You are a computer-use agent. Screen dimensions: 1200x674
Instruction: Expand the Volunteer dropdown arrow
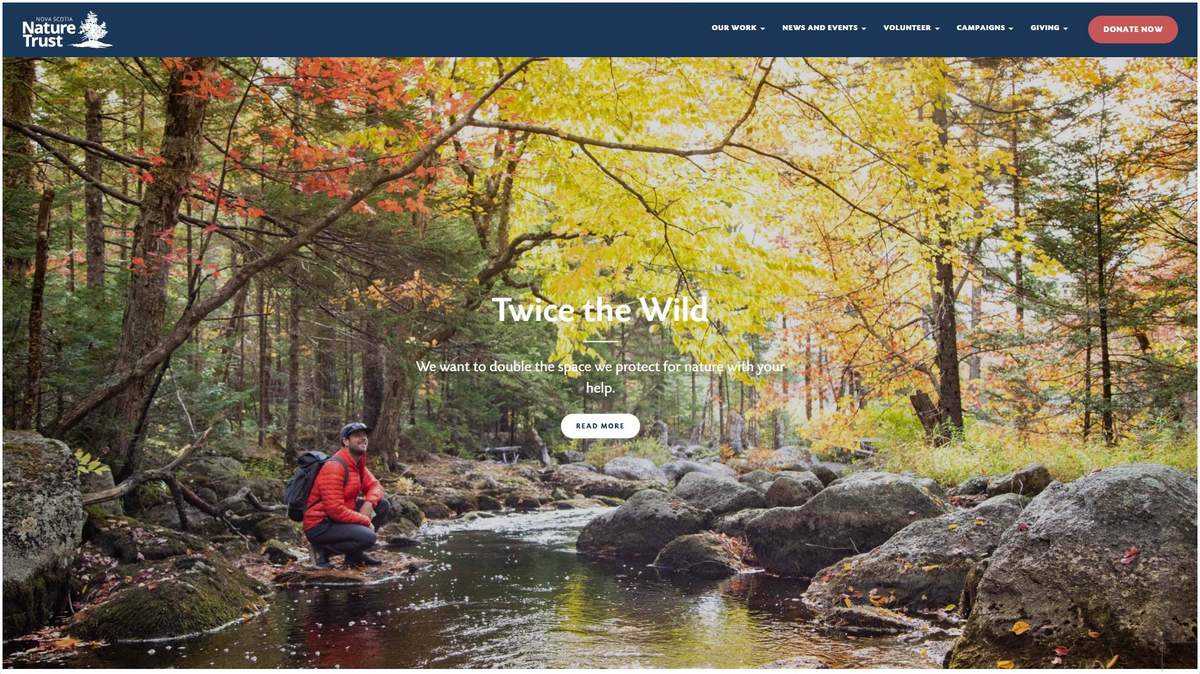click(x=937, y=29)
